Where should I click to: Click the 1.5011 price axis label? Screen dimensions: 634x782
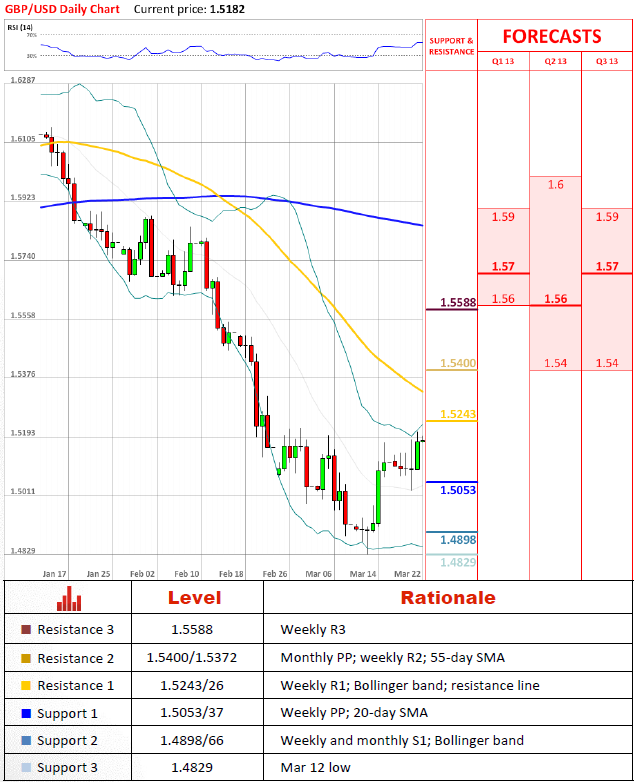(x=23, y=492)
